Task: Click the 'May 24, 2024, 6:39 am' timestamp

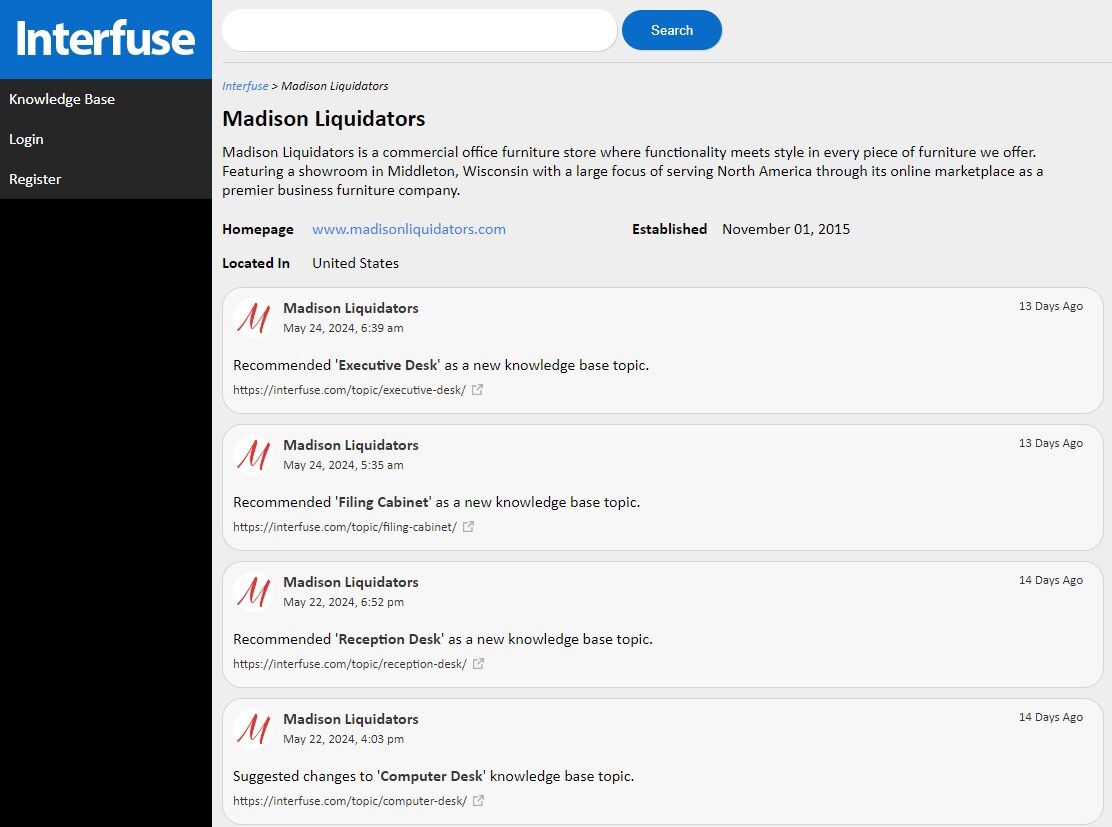Action: pyautogui.click(x=343, y=328)
